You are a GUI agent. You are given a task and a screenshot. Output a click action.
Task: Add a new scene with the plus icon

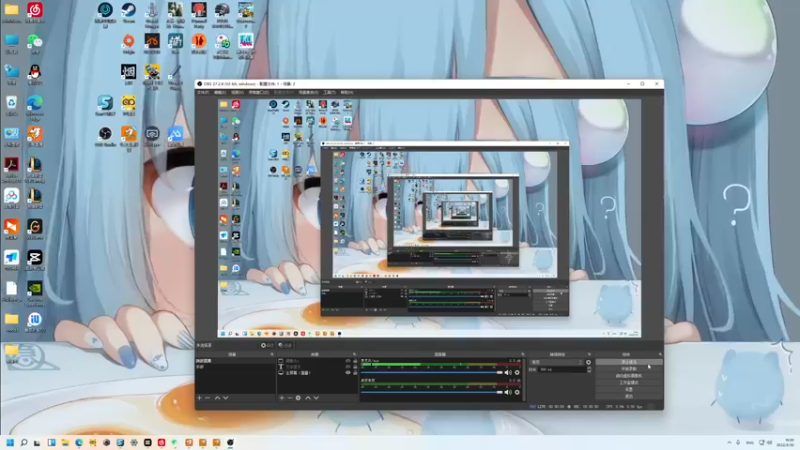coord(199,398)
